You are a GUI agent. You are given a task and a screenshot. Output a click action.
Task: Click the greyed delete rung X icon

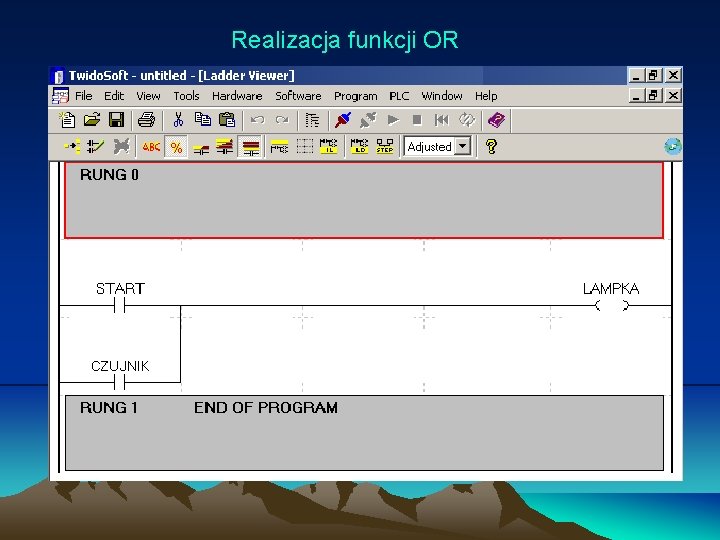(121, 147)
